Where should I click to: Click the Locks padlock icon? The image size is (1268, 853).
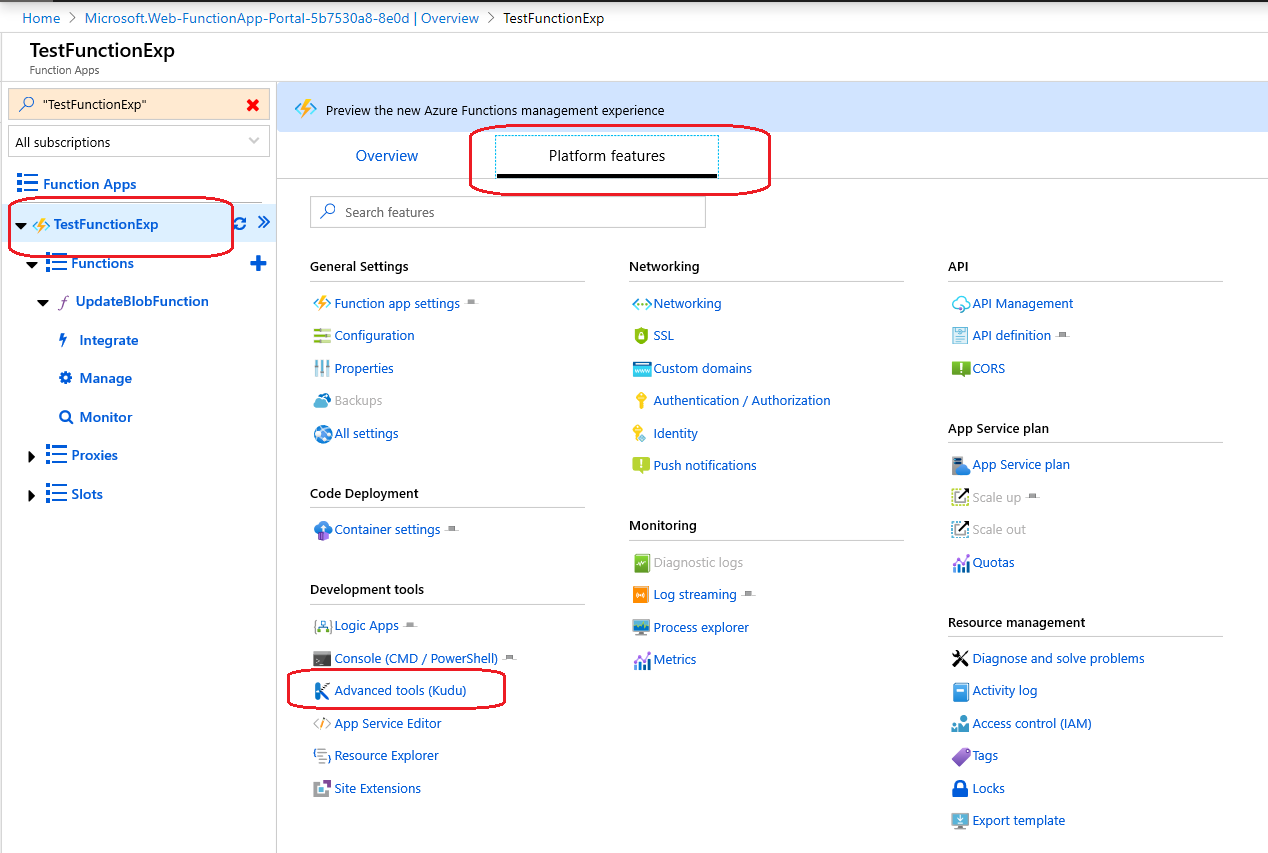[960, 789]
